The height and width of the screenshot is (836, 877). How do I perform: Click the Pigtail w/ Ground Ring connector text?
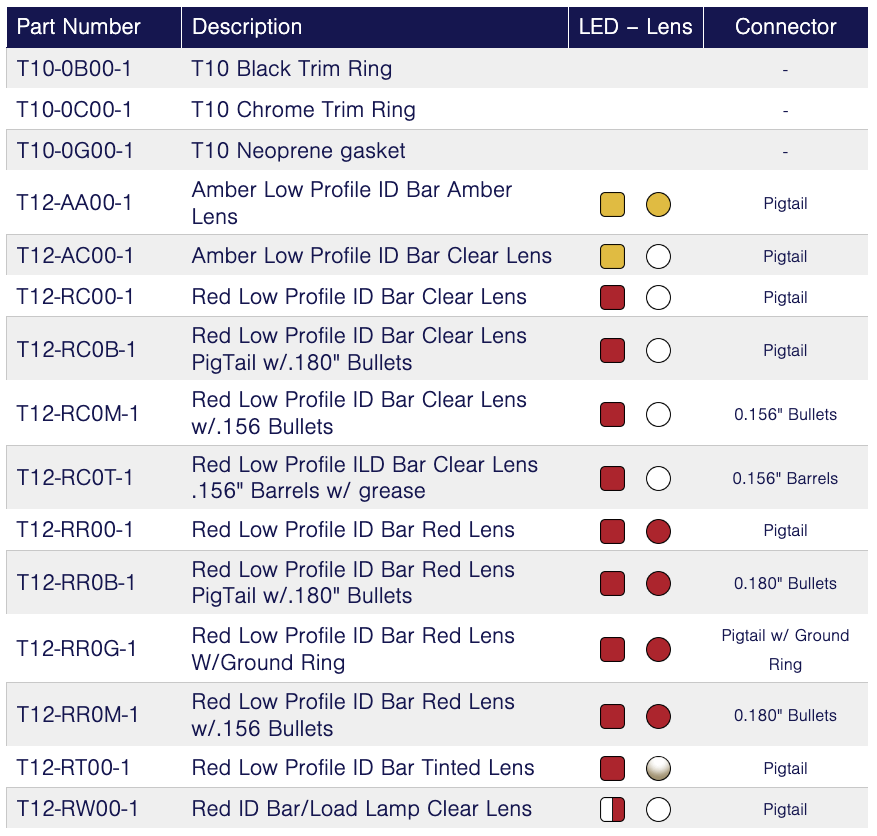point(785,649)
